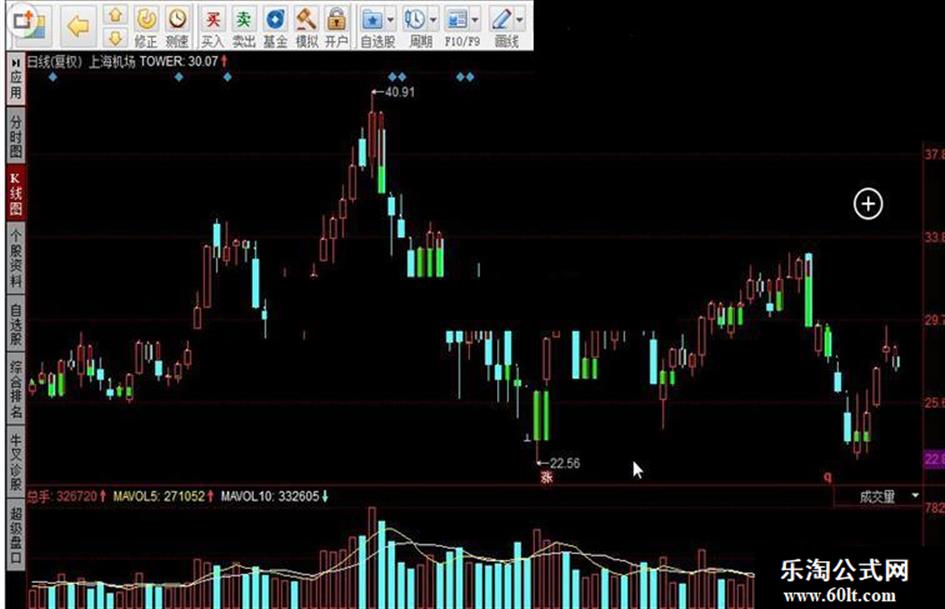Viewport: 945px width, 609px height.
Task: Click the 40.91 high price label
Action: pos(400,92)
